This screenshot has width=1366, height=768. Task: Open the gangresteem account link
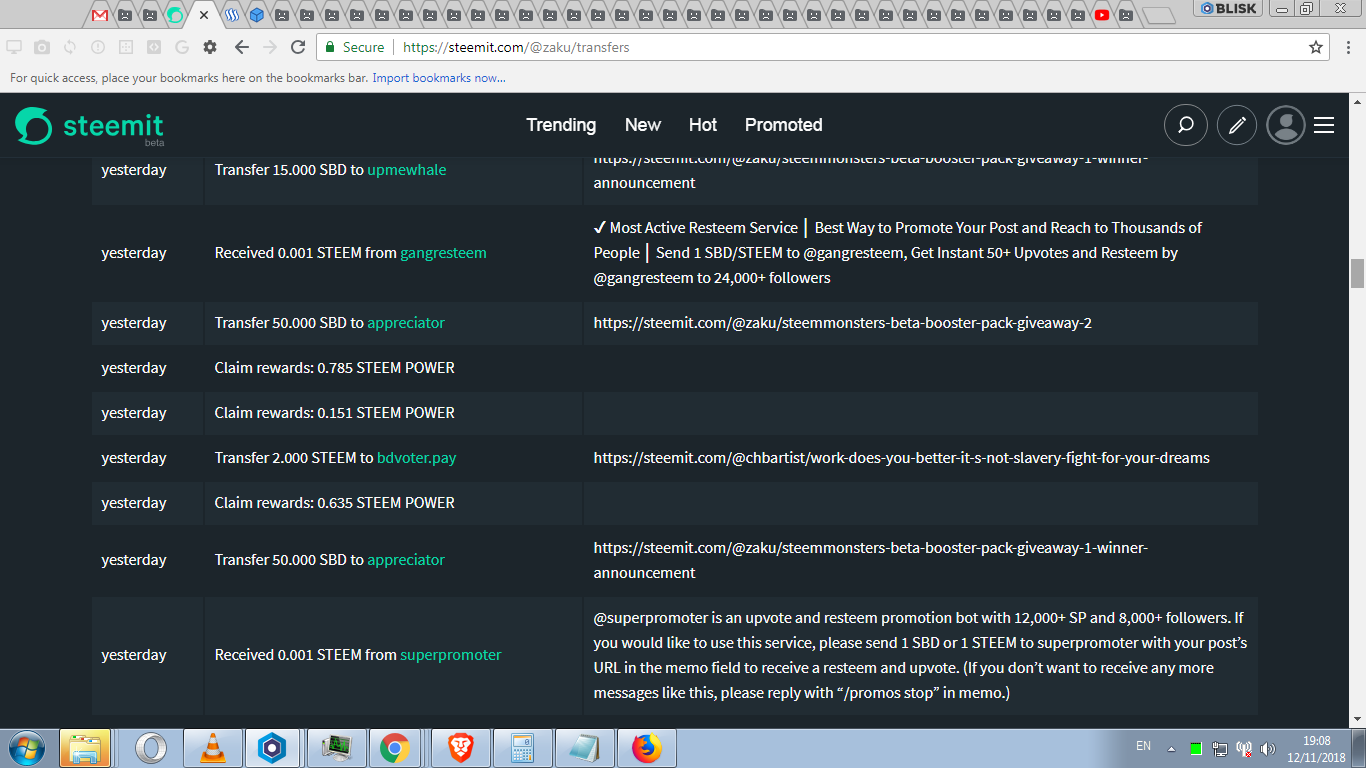click(x=443, y=253)
